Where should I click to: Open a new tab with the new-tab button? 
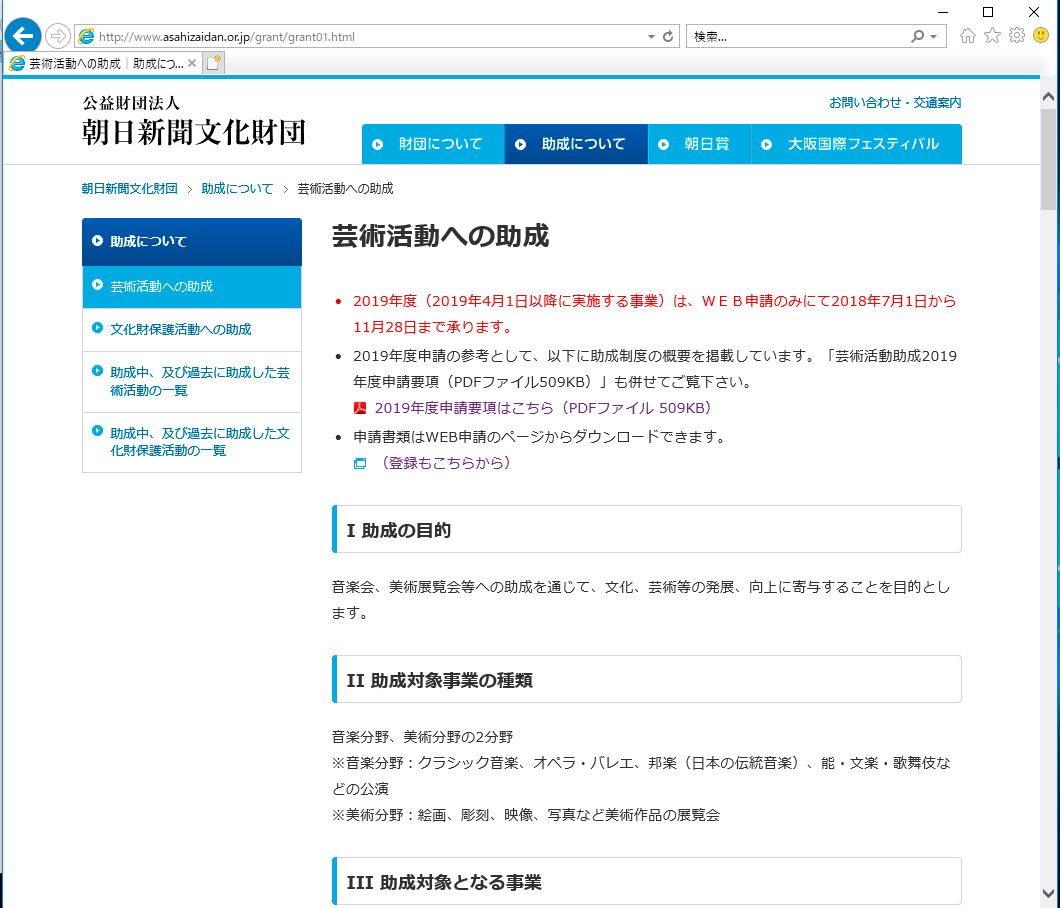[214, 63]
